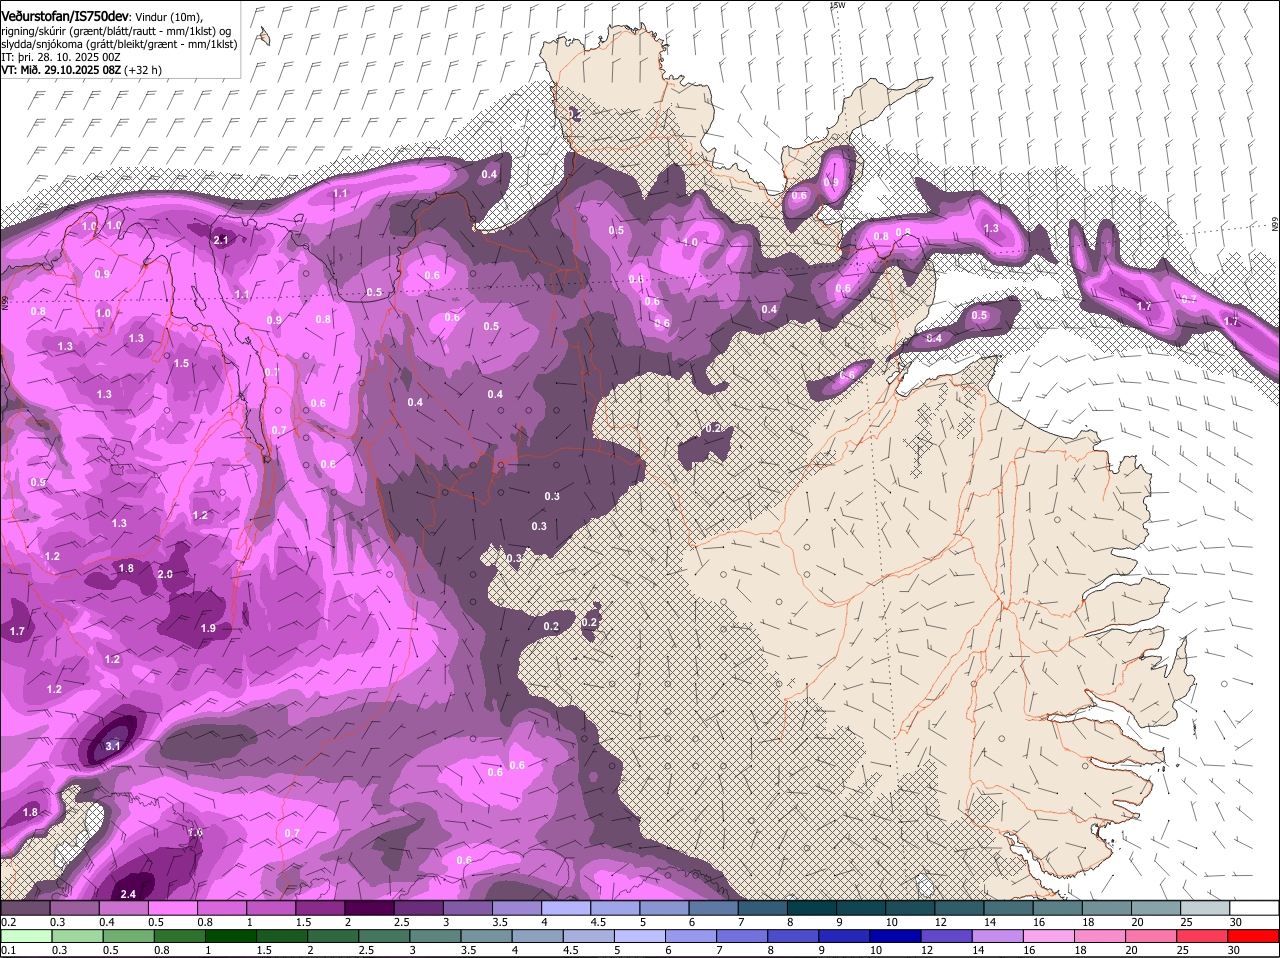
Task: Click the 3.1 precipitation maximum label
Action: point(113,746)
